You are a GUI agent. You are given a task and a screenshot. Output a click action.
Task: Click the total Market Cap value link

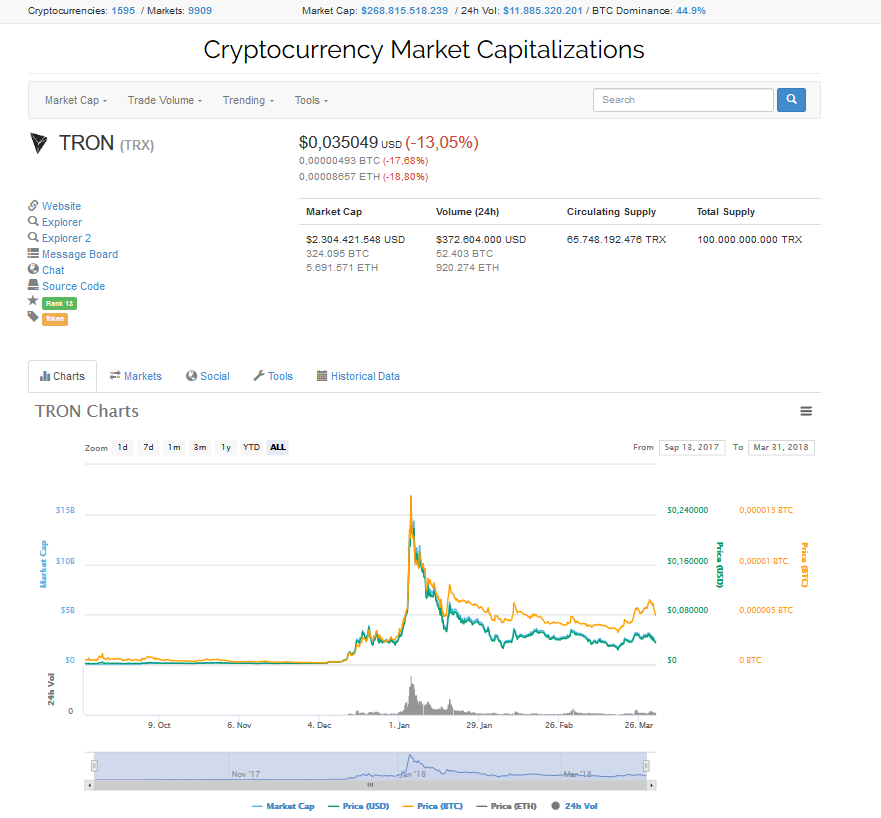tap(405, 11)
